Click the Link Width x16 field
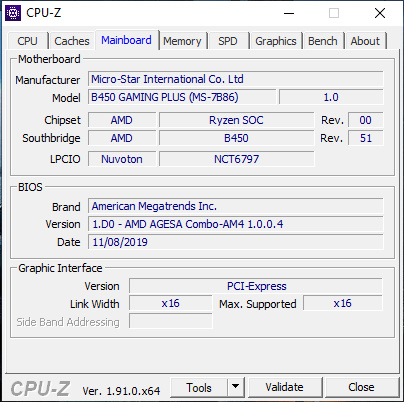 coord(171,303)
